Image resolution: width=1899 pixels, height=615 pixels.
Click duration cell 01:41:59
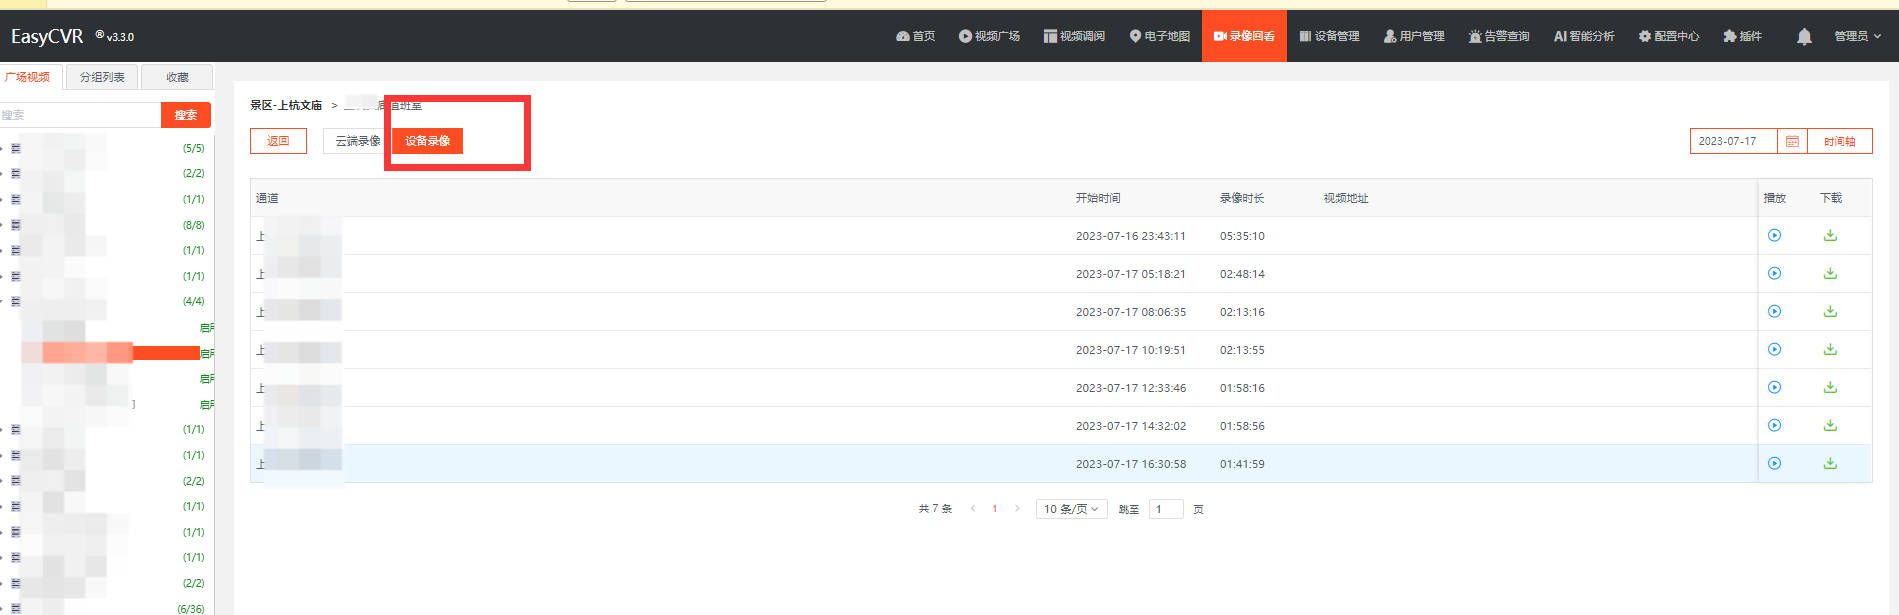(x=1242, y=464)
